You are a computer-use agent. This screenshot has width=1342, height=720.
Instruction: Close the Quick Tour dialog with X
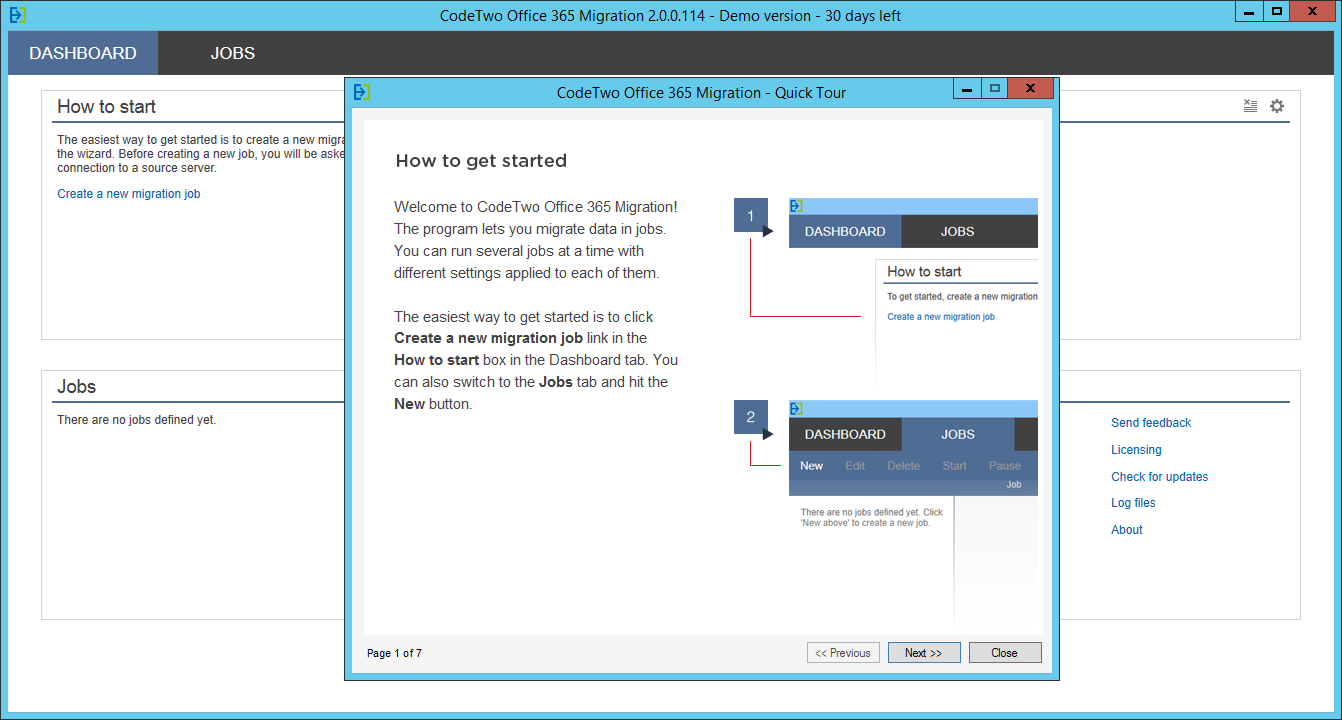pyautogui.click(x=1031, y=89)
